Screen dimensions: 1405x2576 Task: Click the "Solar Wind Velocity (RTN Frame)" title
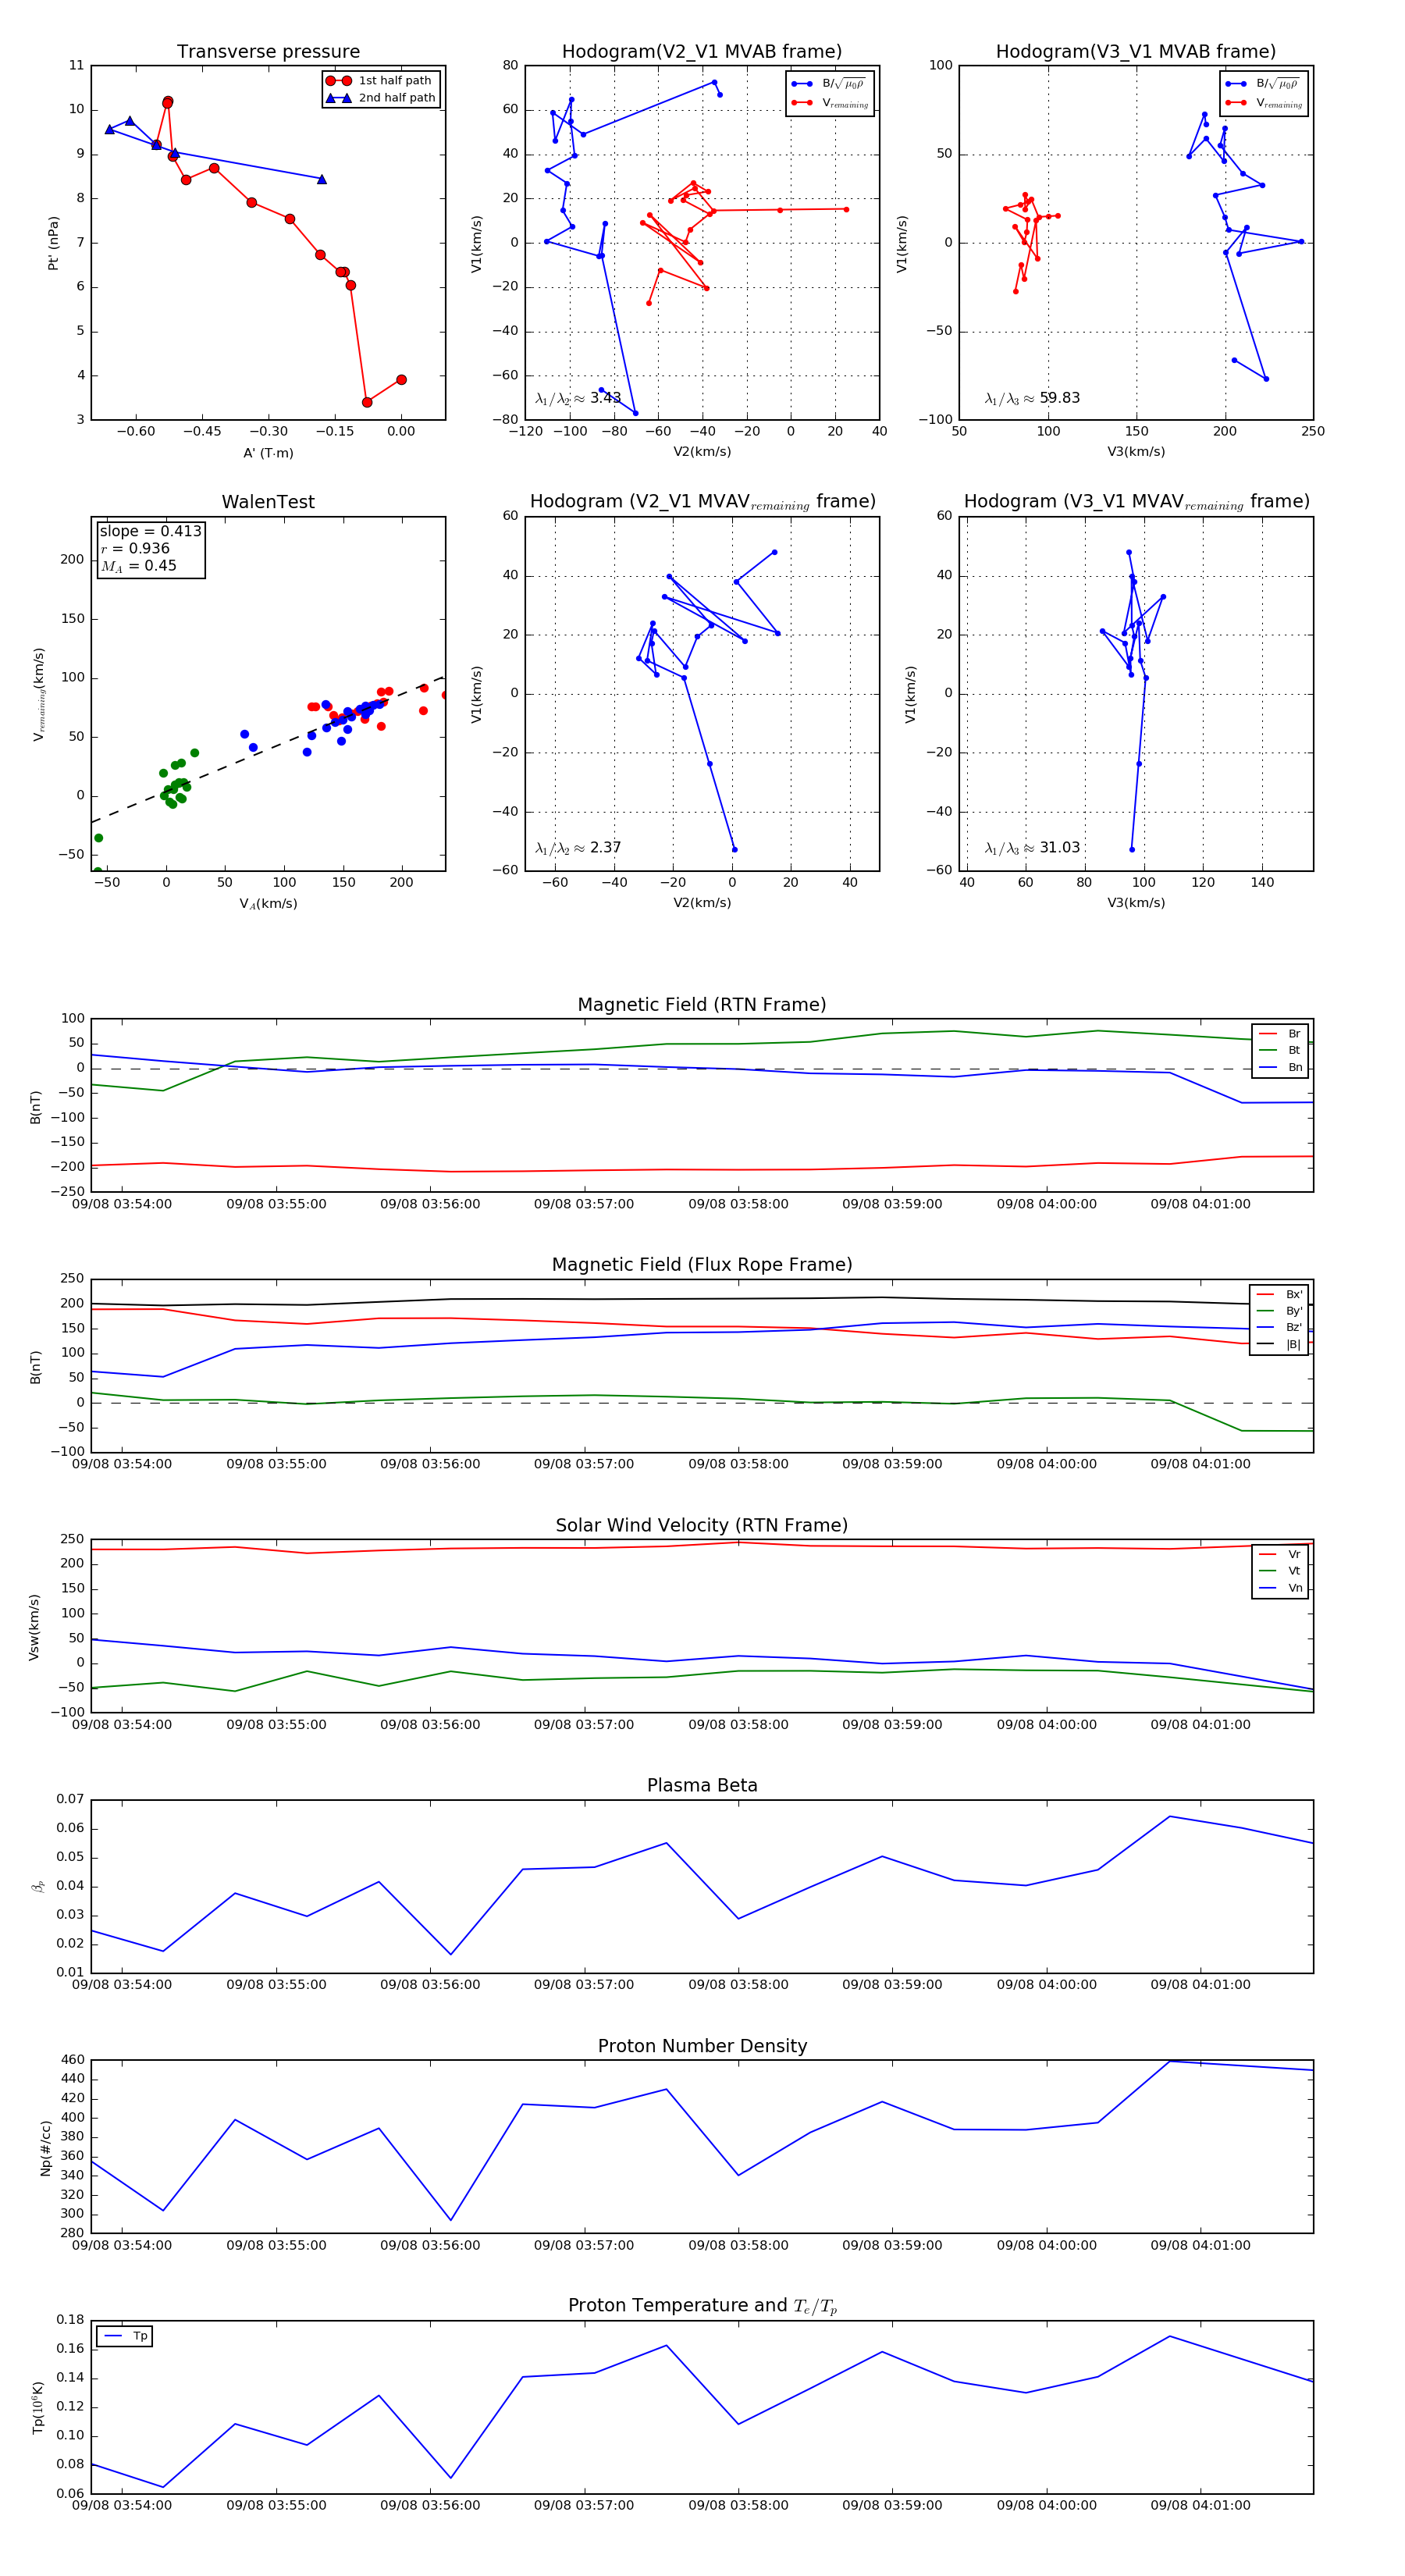pos(702,1525)
